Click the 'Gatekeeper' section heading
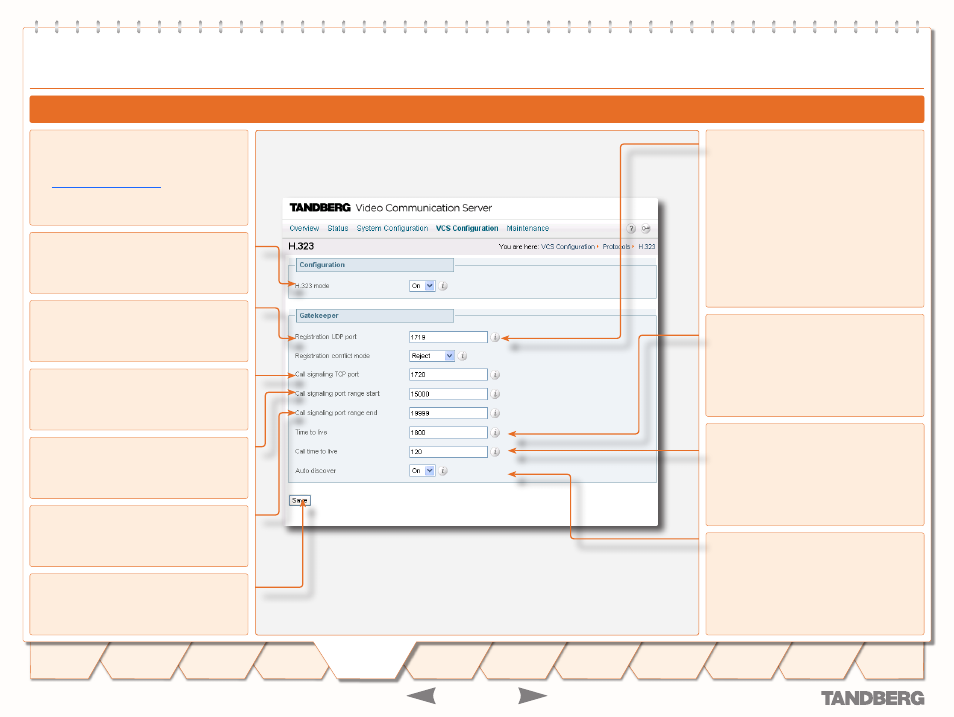This screenshot has height=717, width=954. click(x=319, y=316)
